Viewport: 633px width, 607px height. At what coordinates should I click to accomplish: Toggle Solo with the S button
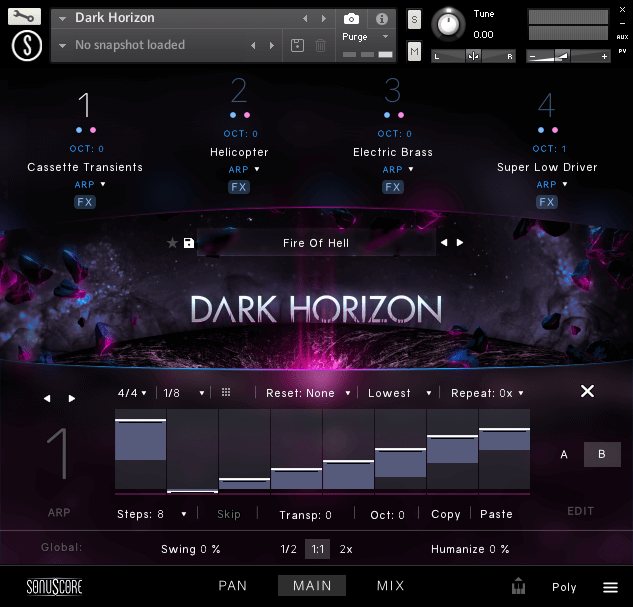(414, 19)
